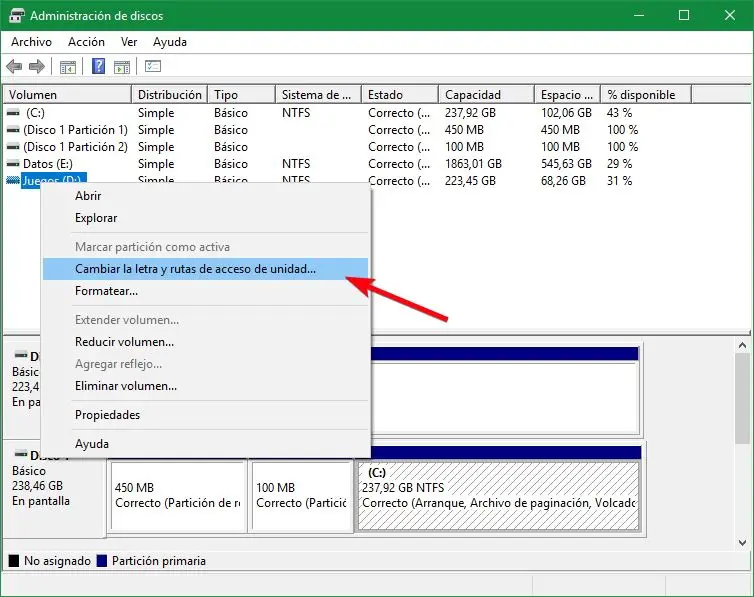Open the Ver menu
This screenshot has width=754, height=597.
click(129, 42)
